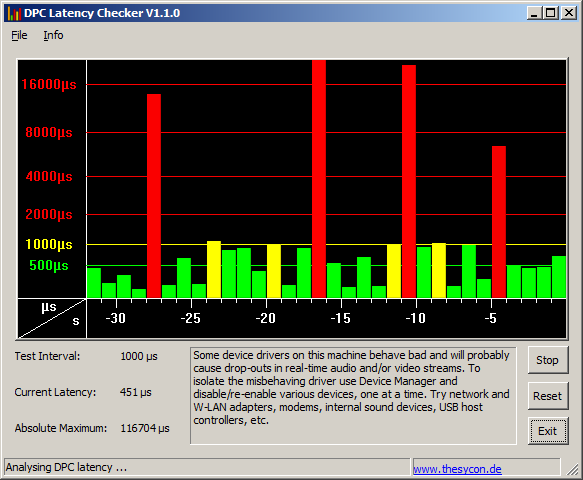The height and width of the screenshot is (480, 583).
Task: Open the www.thesycon.de link
Action: pyautogui.click(x=457, y=469)
